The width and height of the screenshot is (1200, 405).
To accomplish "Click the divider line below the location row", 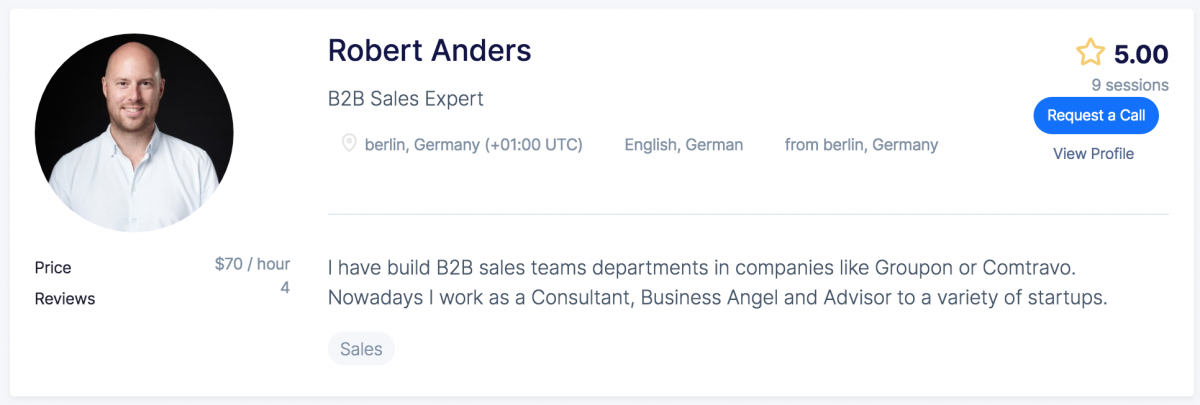I will (x=748, y=214).
